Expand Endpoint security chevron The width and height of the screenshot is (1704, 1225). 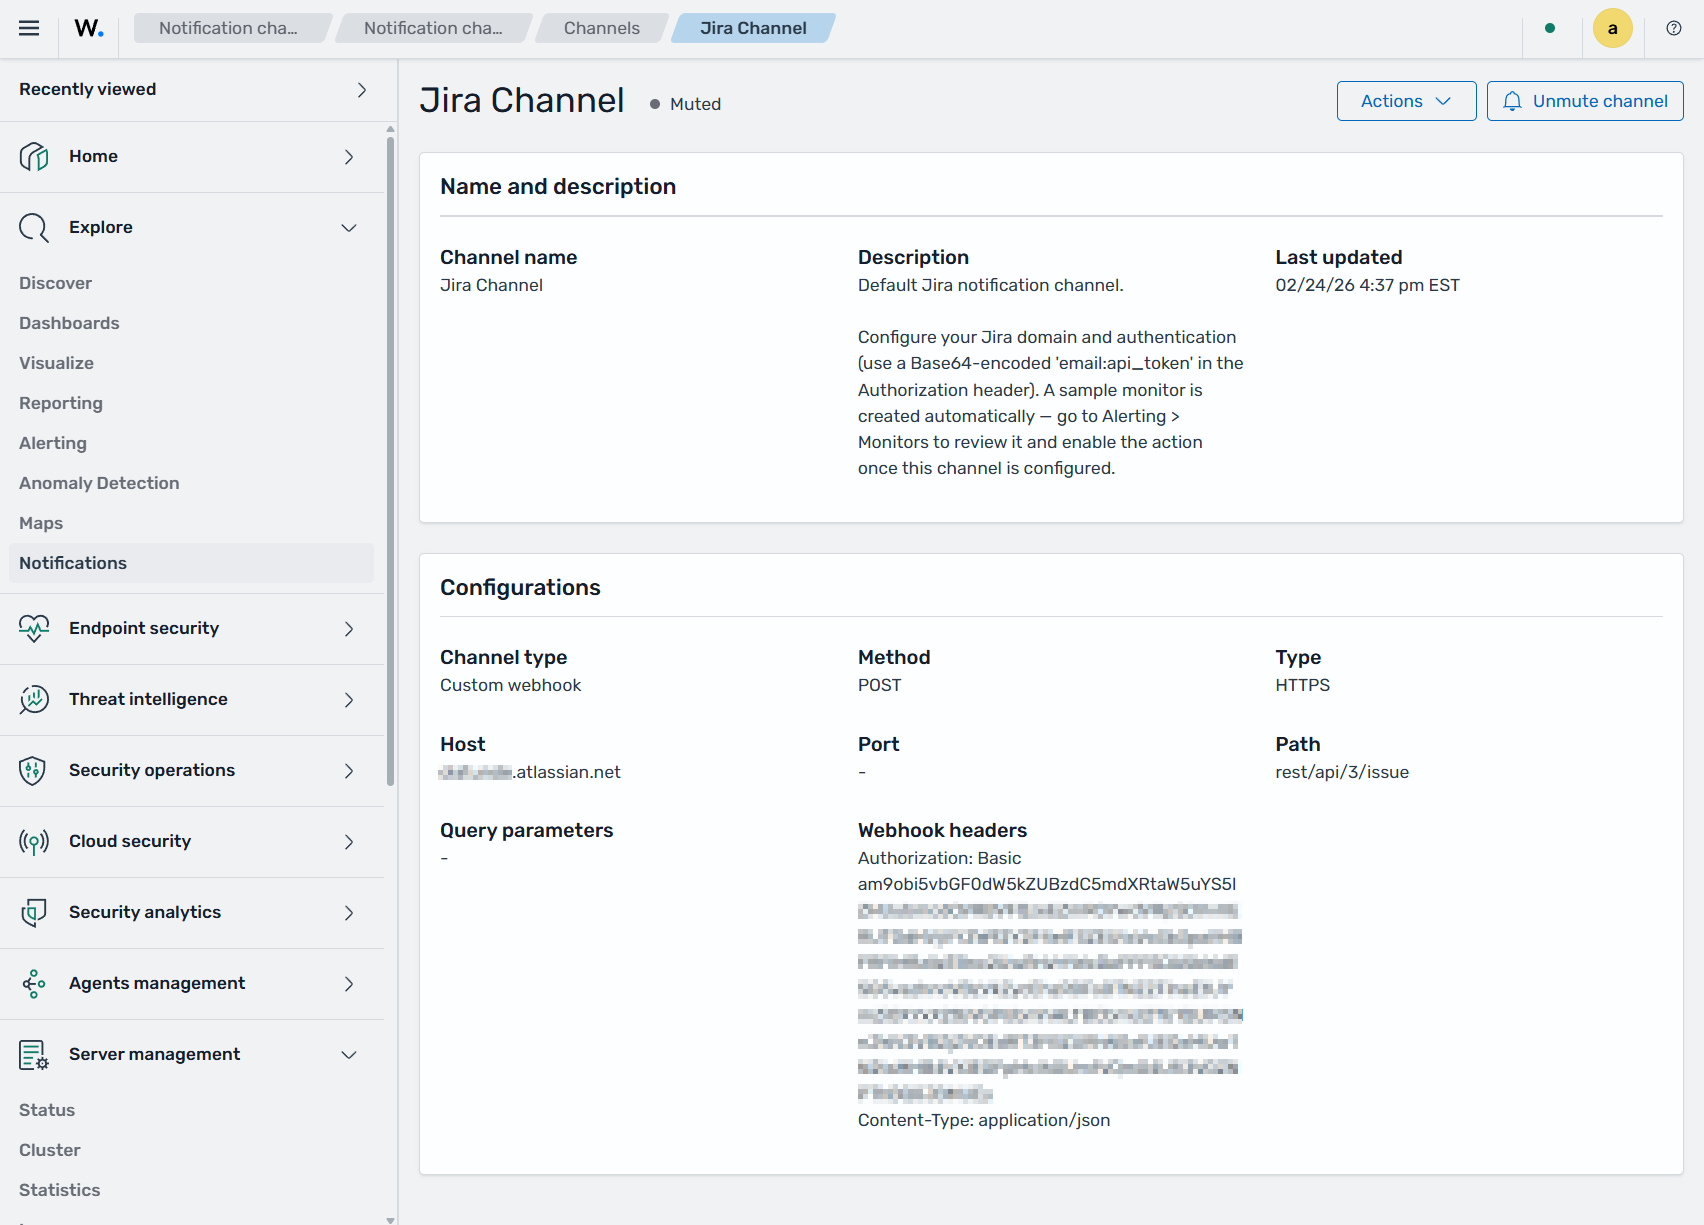349,629
